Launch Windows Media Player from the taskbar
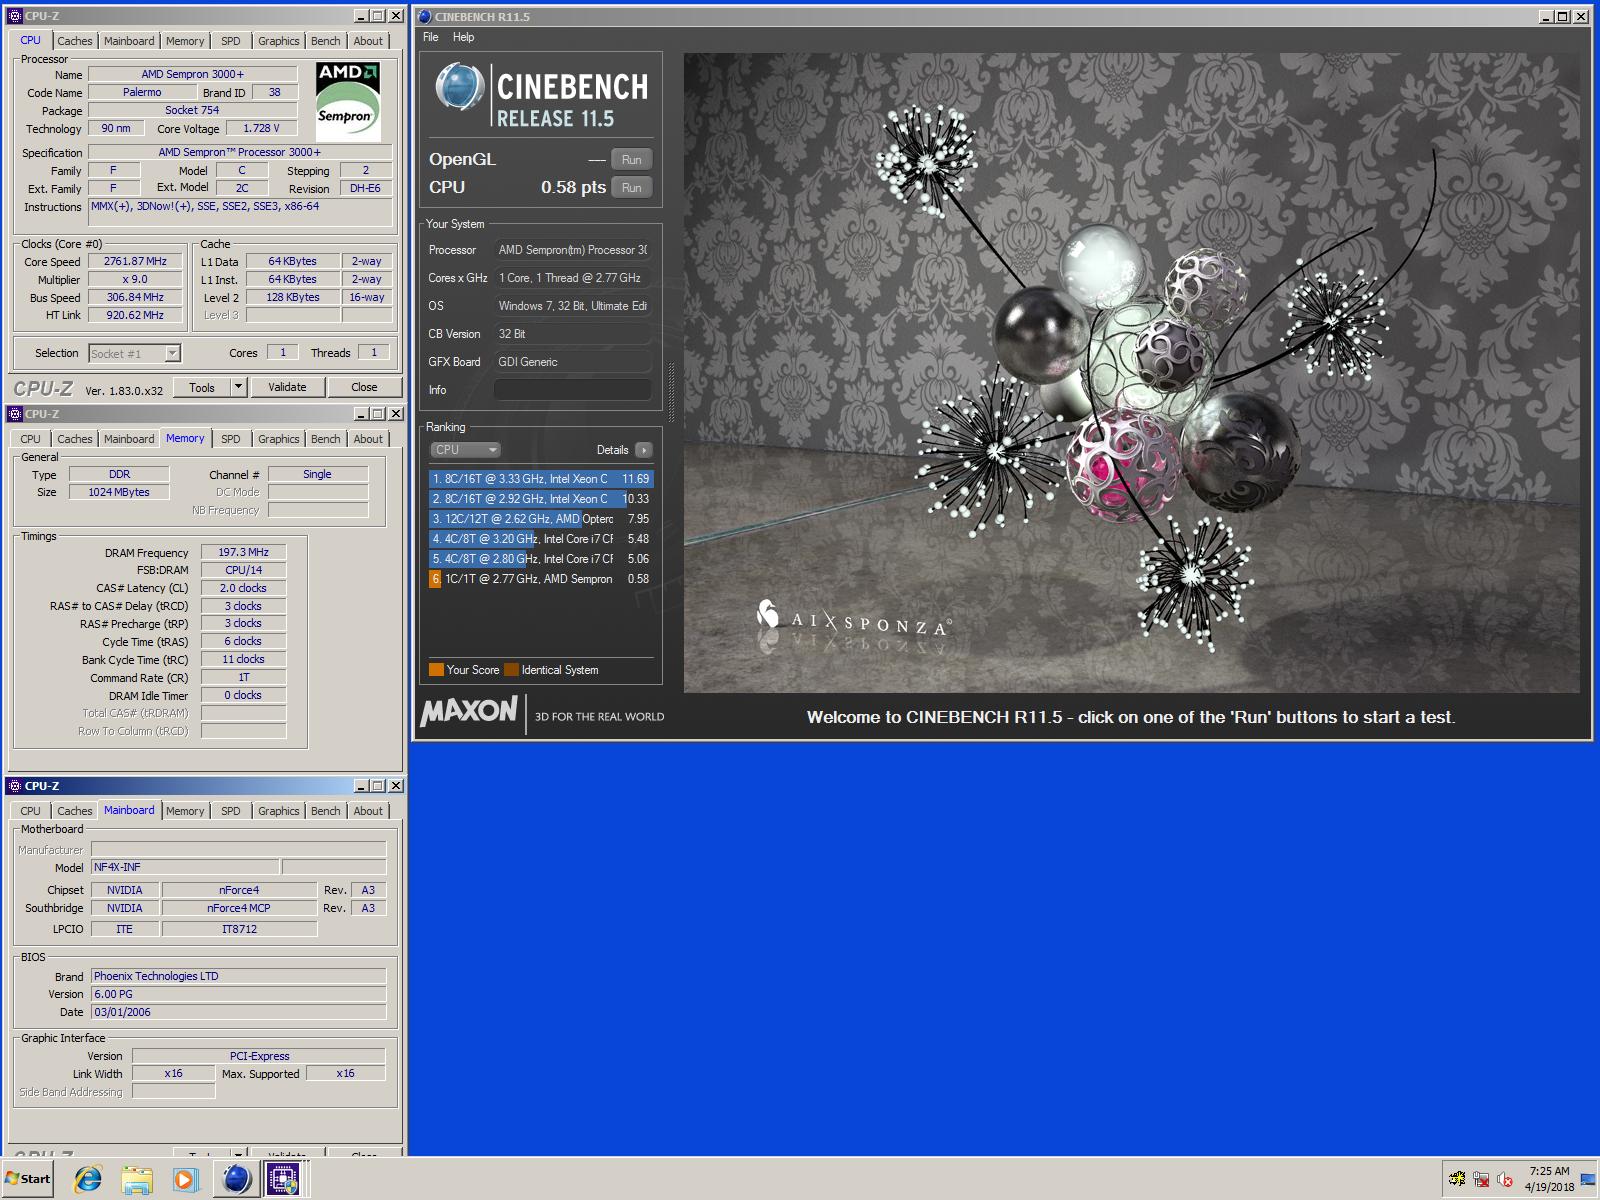The height and width of the screenshot is (1200, 1600). pos(184,1180)
